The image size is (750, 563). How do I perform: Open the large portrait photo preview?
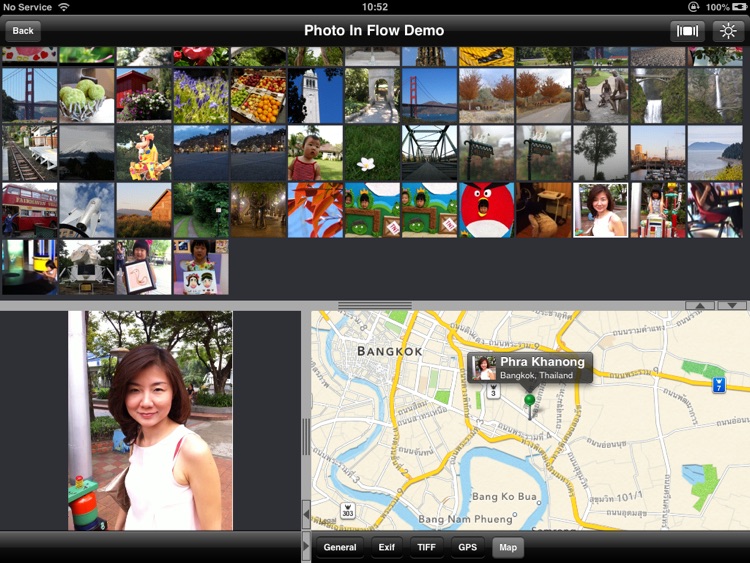150,420
